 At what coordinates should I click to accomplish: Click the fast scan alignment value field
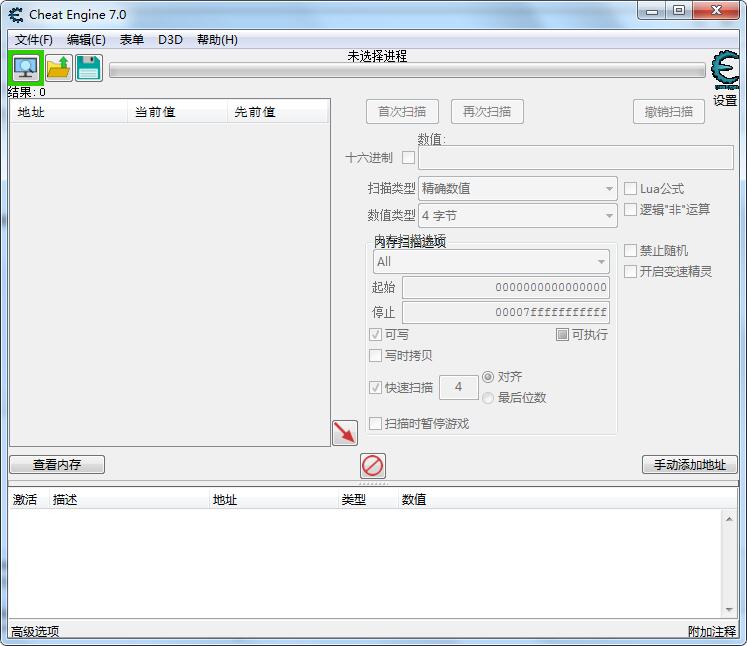pyautogui.click(x=458, y=387)
